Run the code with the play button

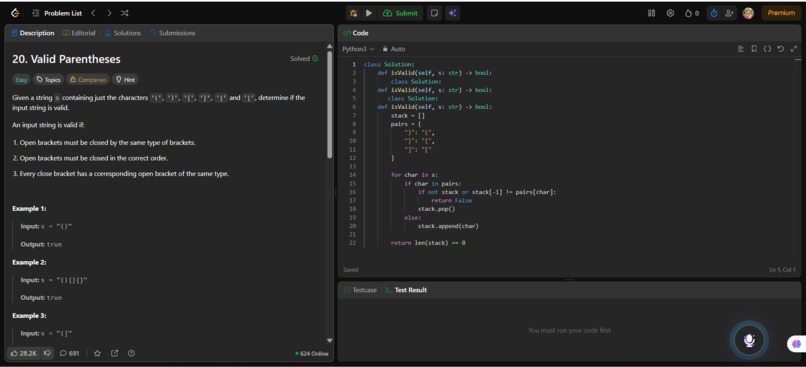369,13
